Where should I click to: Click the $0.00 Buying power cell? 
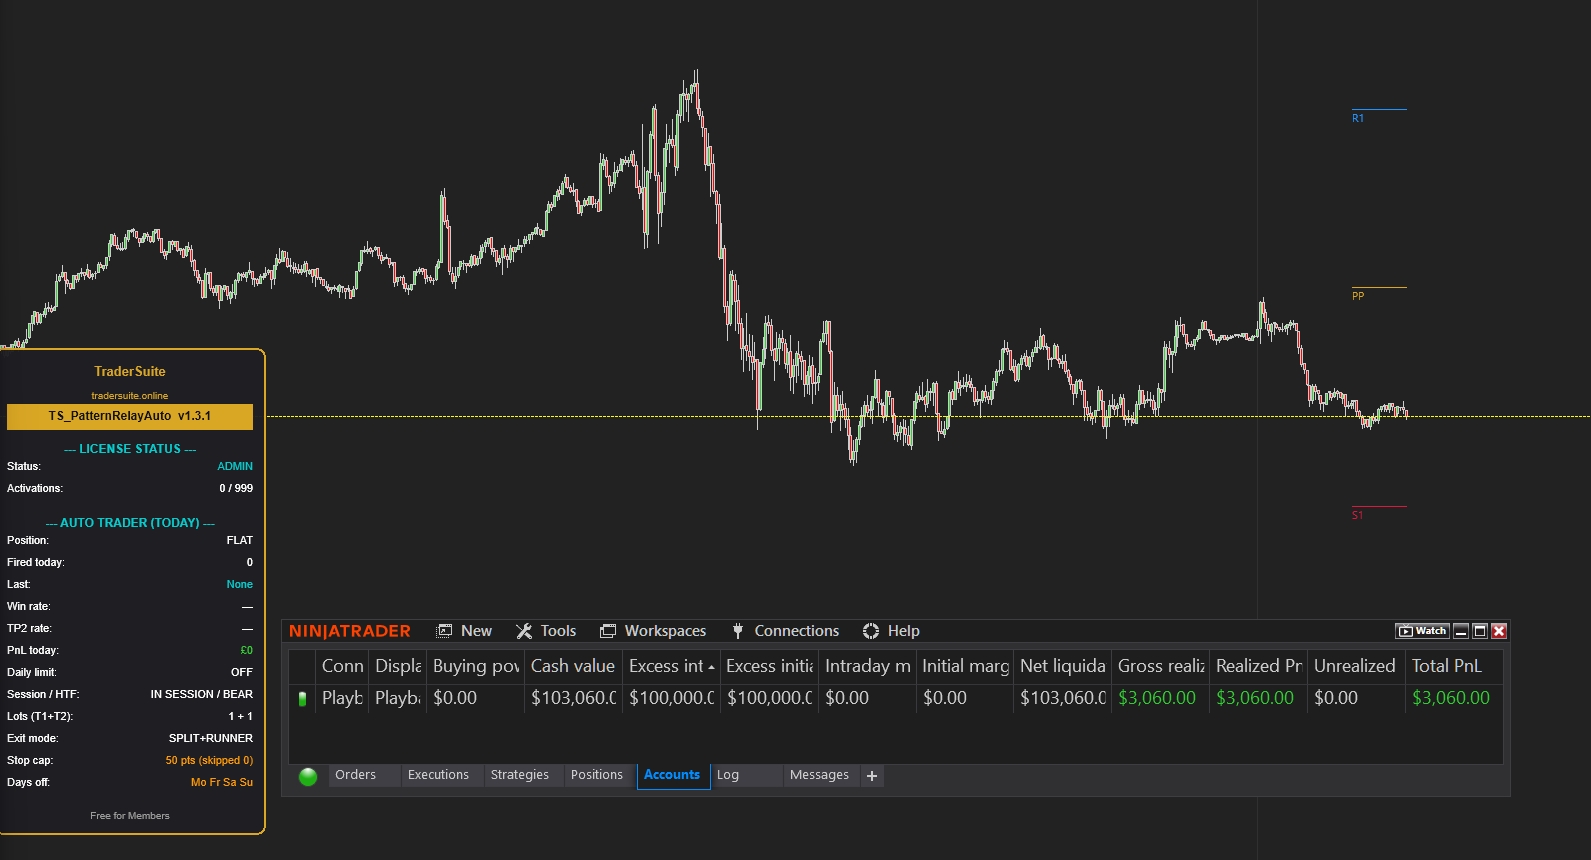(476, 698)
